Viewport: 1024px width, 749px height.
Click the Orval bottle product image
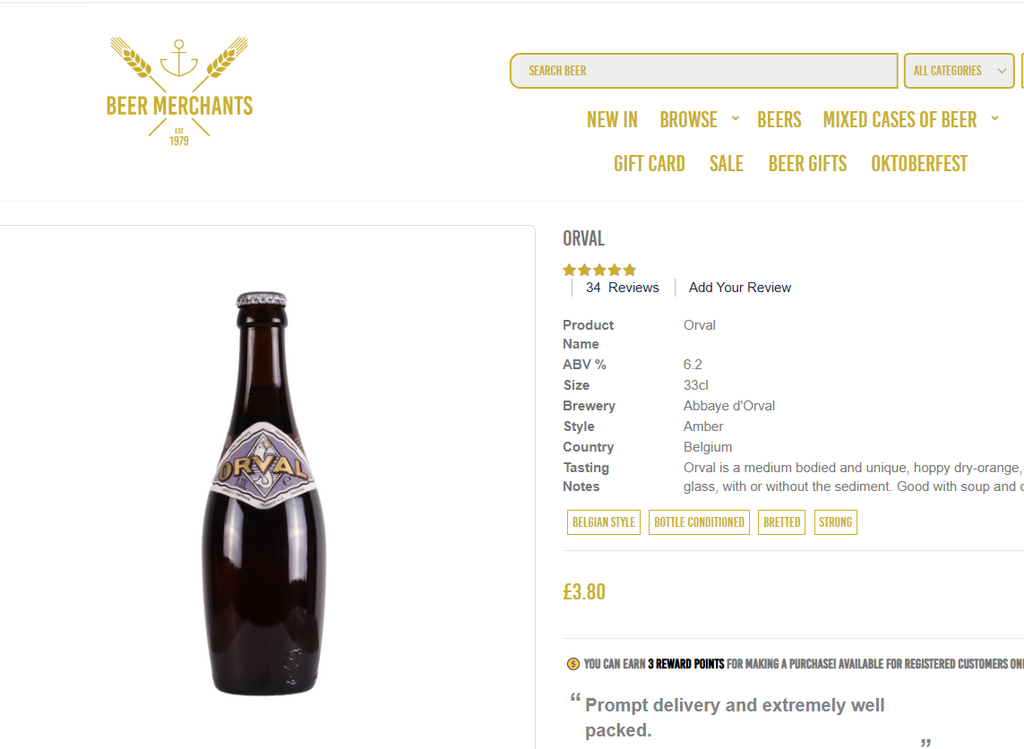[265, 493]
